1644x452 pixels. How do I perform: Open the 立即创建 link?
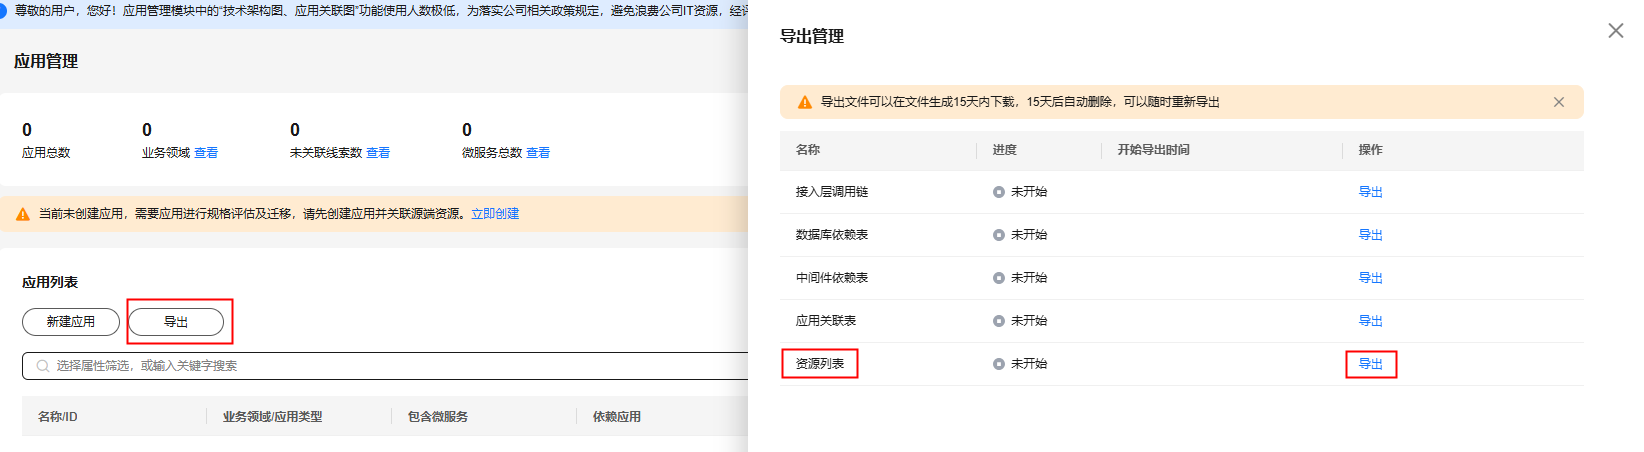pyautogui.click(x=495, y=214)
